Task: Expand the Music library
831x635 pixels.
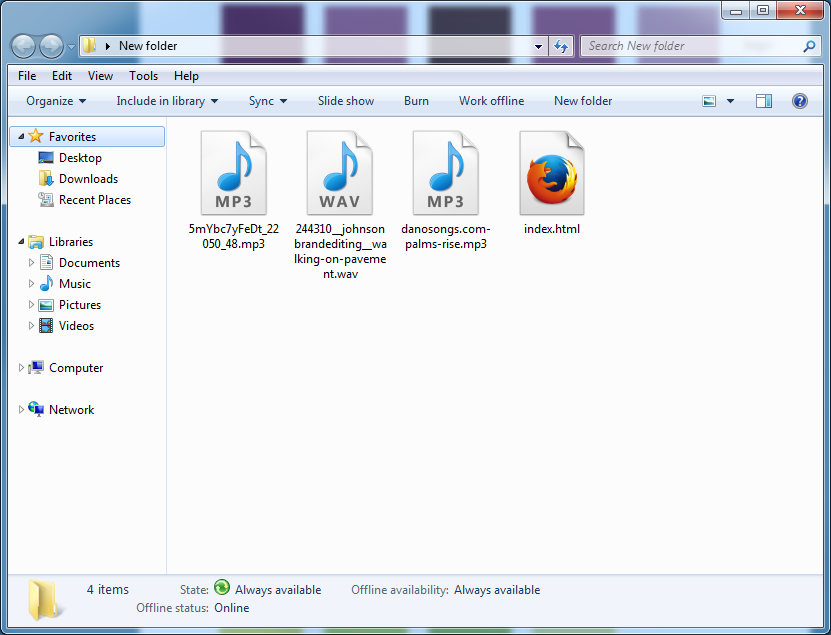Action: (31, 284)
